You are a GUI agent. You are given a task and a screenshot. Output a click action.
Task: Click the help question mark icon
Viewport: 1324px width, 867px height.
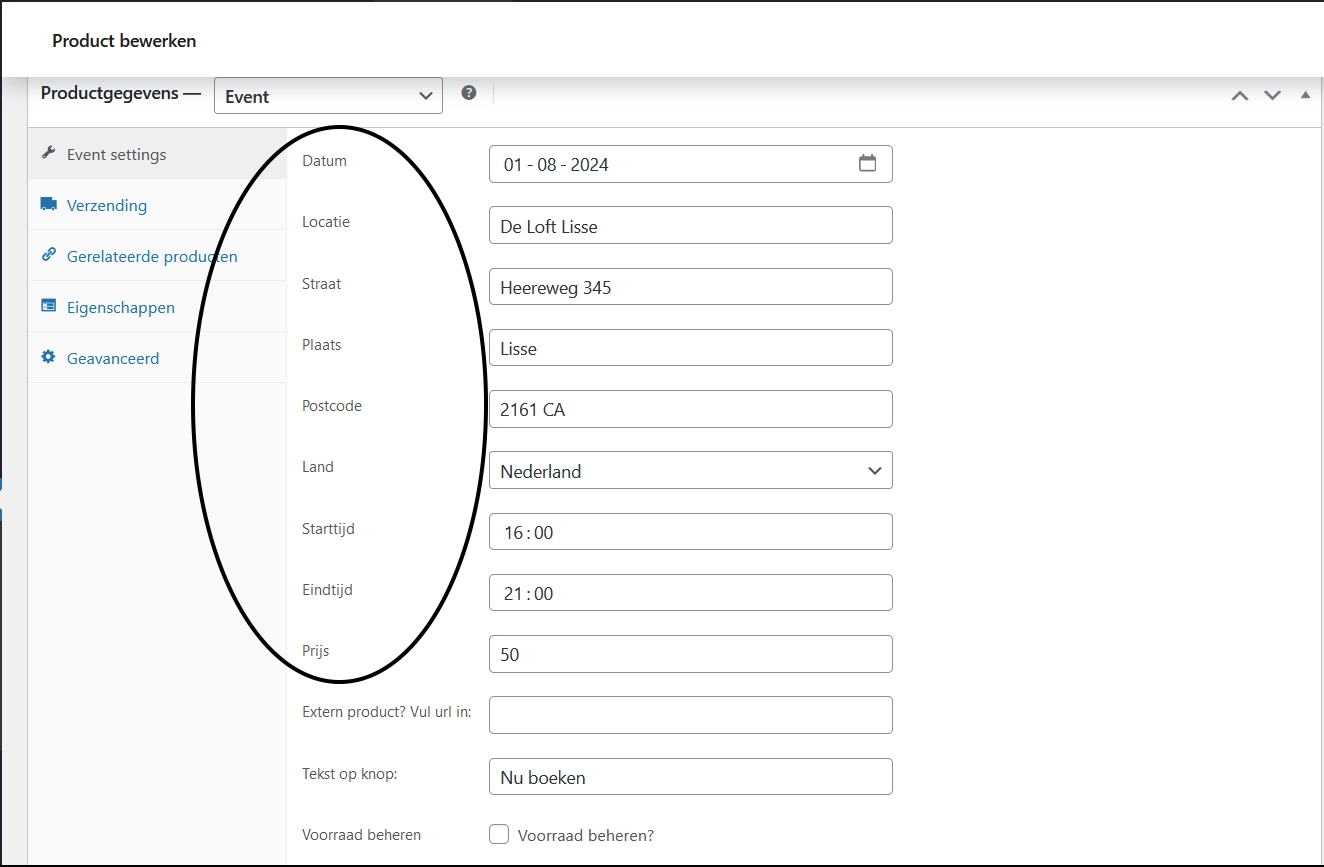(469, 93)
